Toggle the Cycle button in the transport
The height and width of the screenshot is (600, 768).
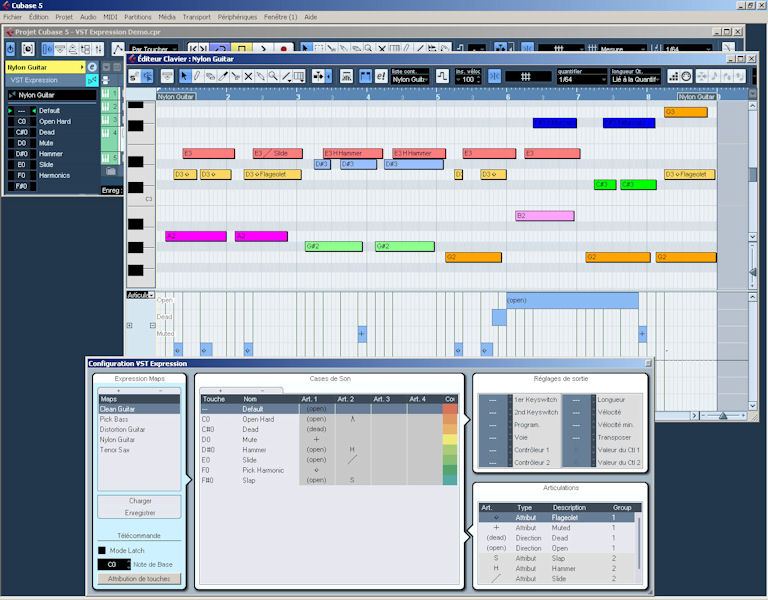pos(220,48)
